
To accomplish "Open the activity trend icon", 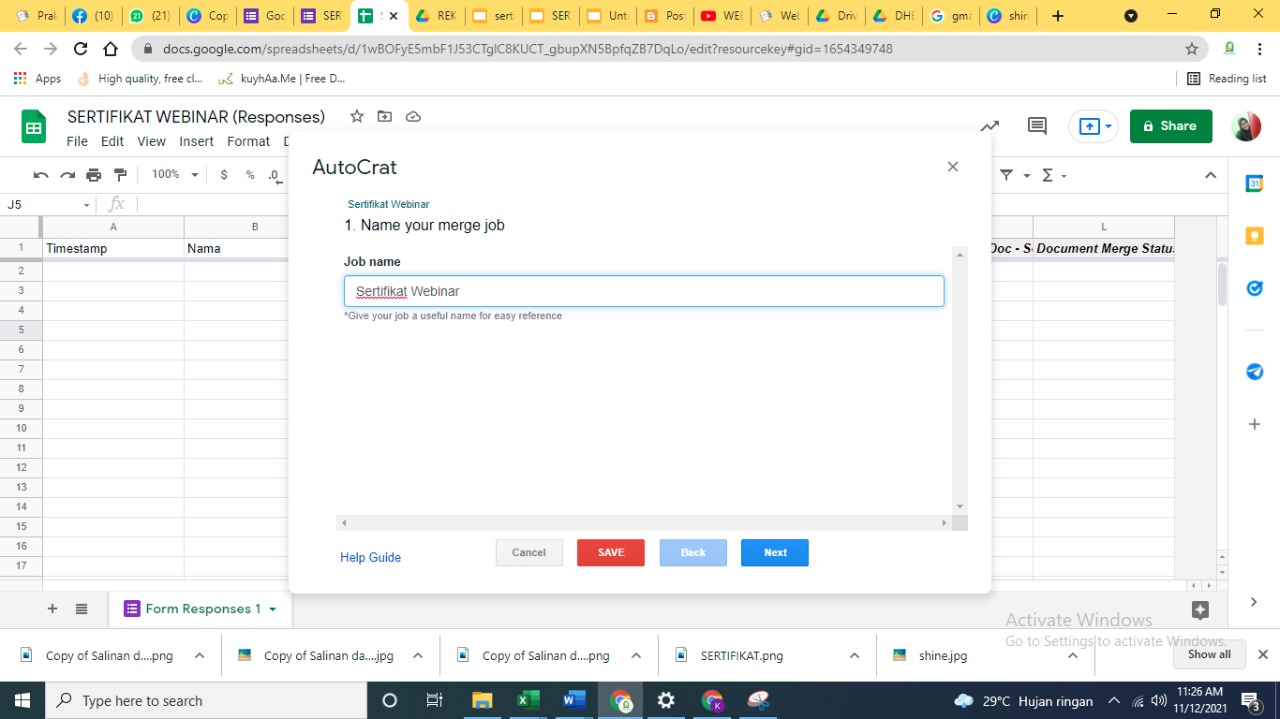I will (x=989, y=126).
